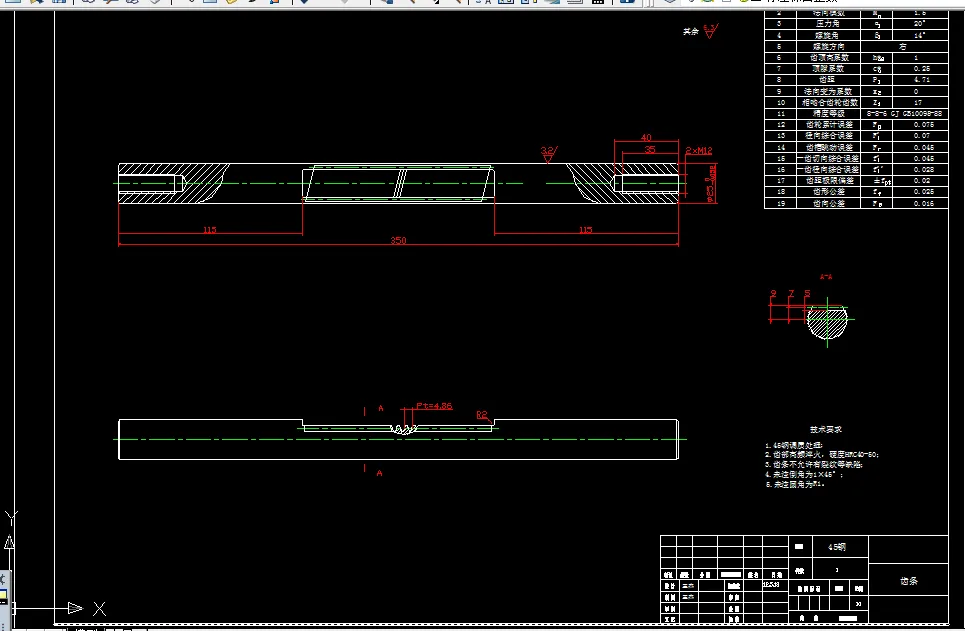Click the helical rack teeth in top view

point(399,183)
